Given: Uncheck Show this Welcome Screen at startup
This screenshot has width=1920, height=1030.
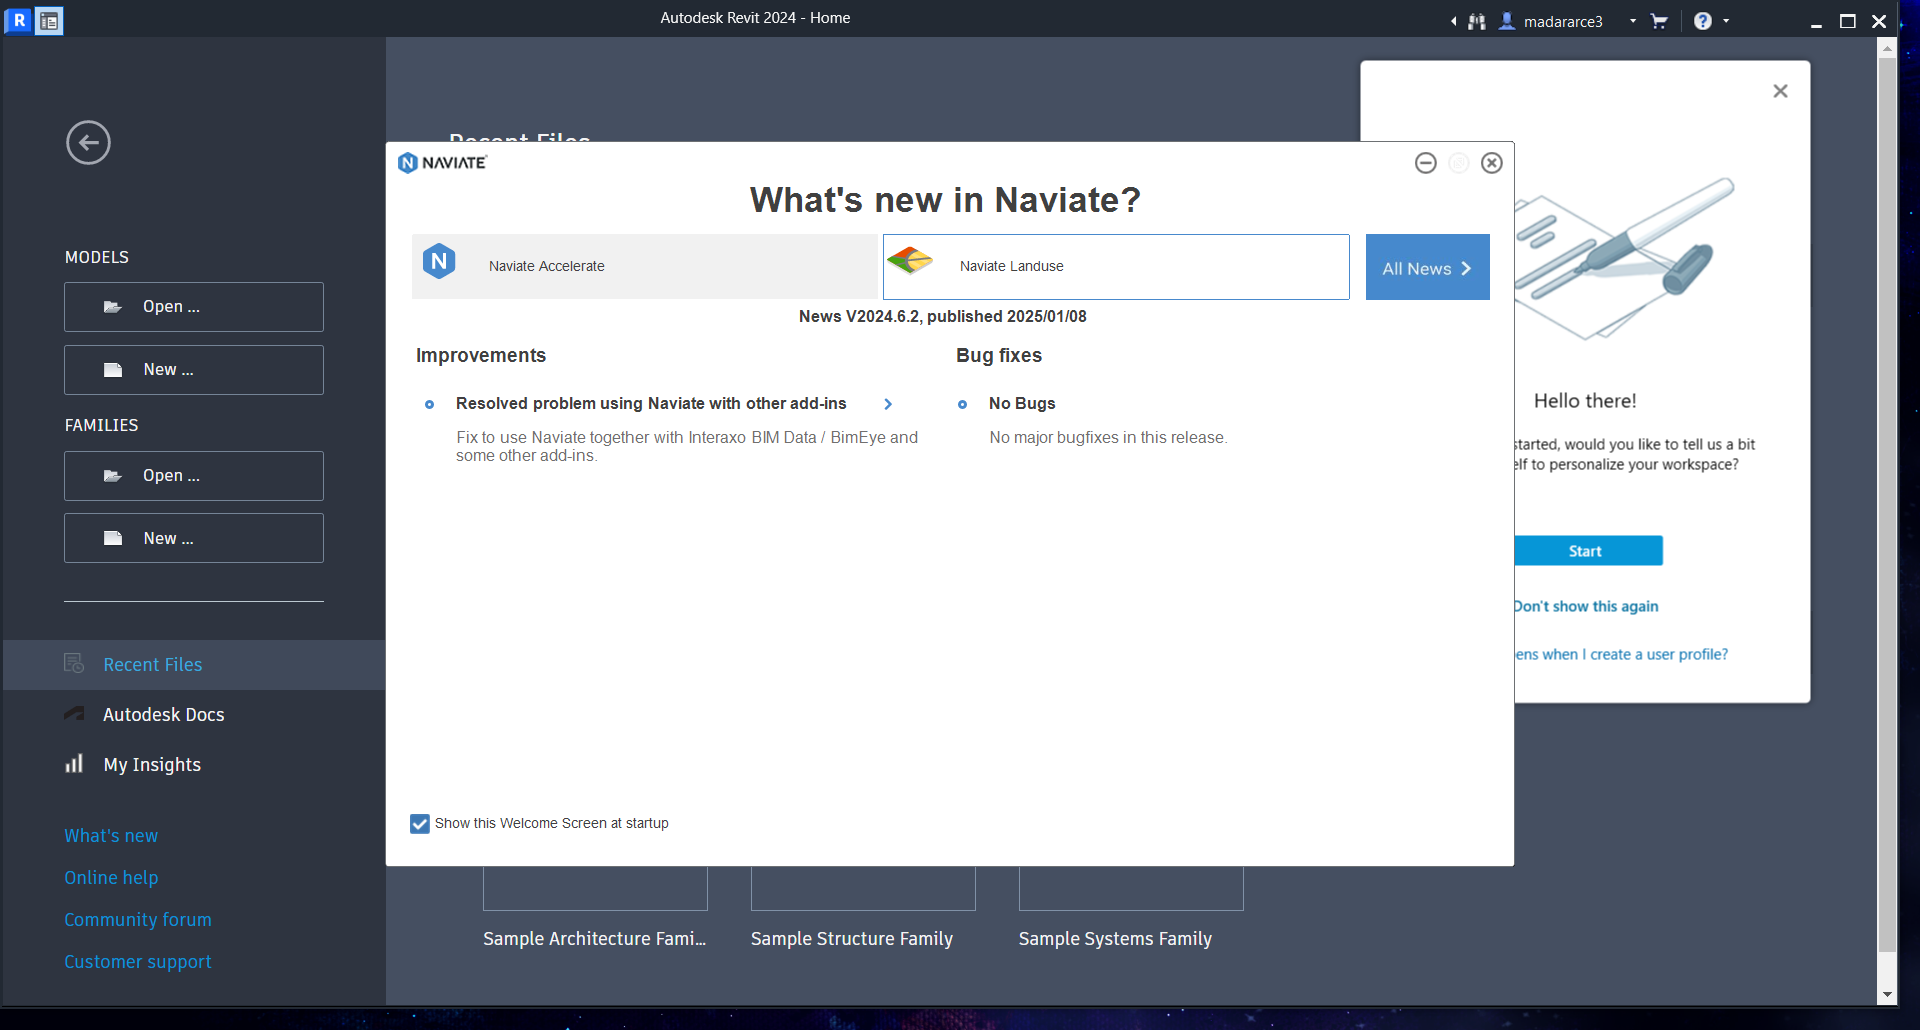Looking at the screenshot, I should pos(420,823).
